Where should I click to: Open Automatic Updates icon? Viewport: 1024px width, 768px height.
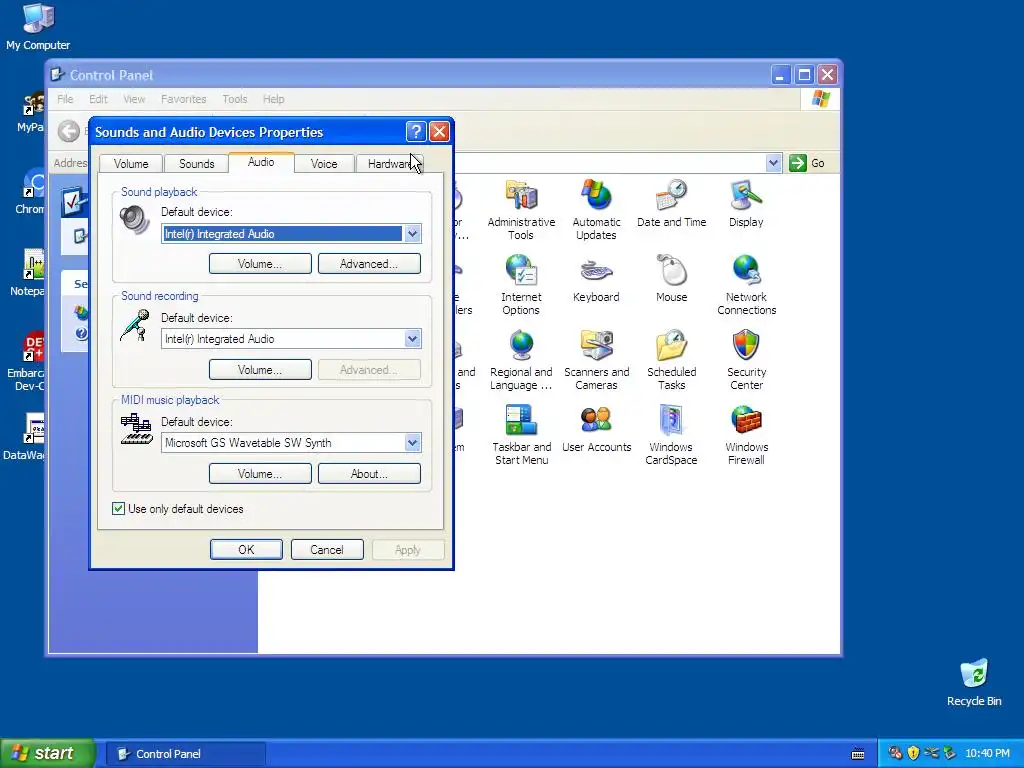point(596,210)
